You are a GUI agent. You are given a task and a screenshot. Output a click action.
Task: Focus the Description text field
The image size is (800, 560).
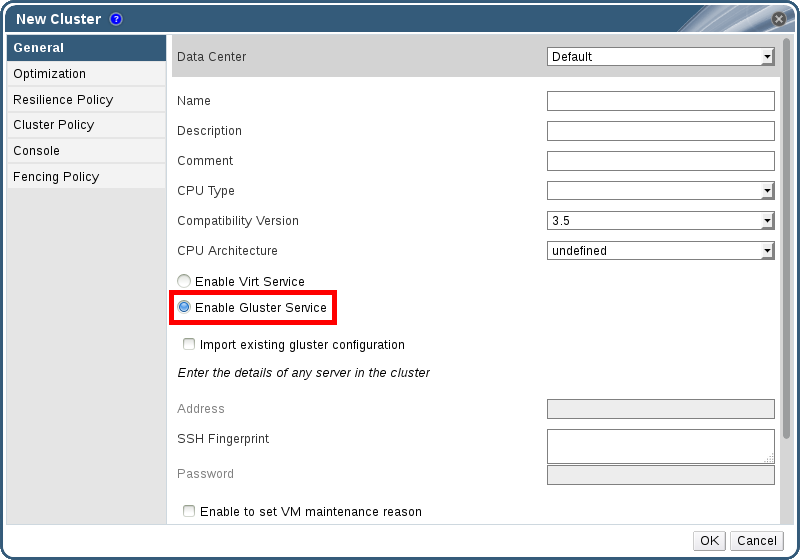[660, 131]
